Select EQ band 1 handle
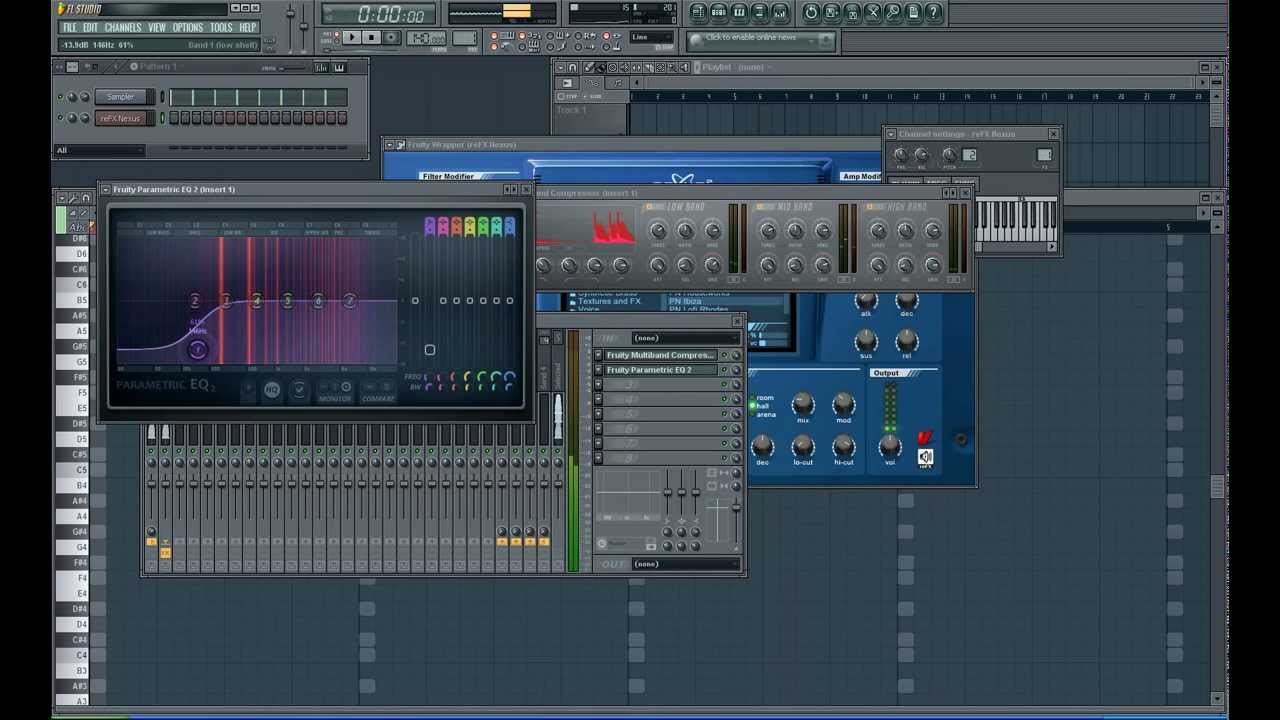 pyautogui.click(x=197, y=349)
